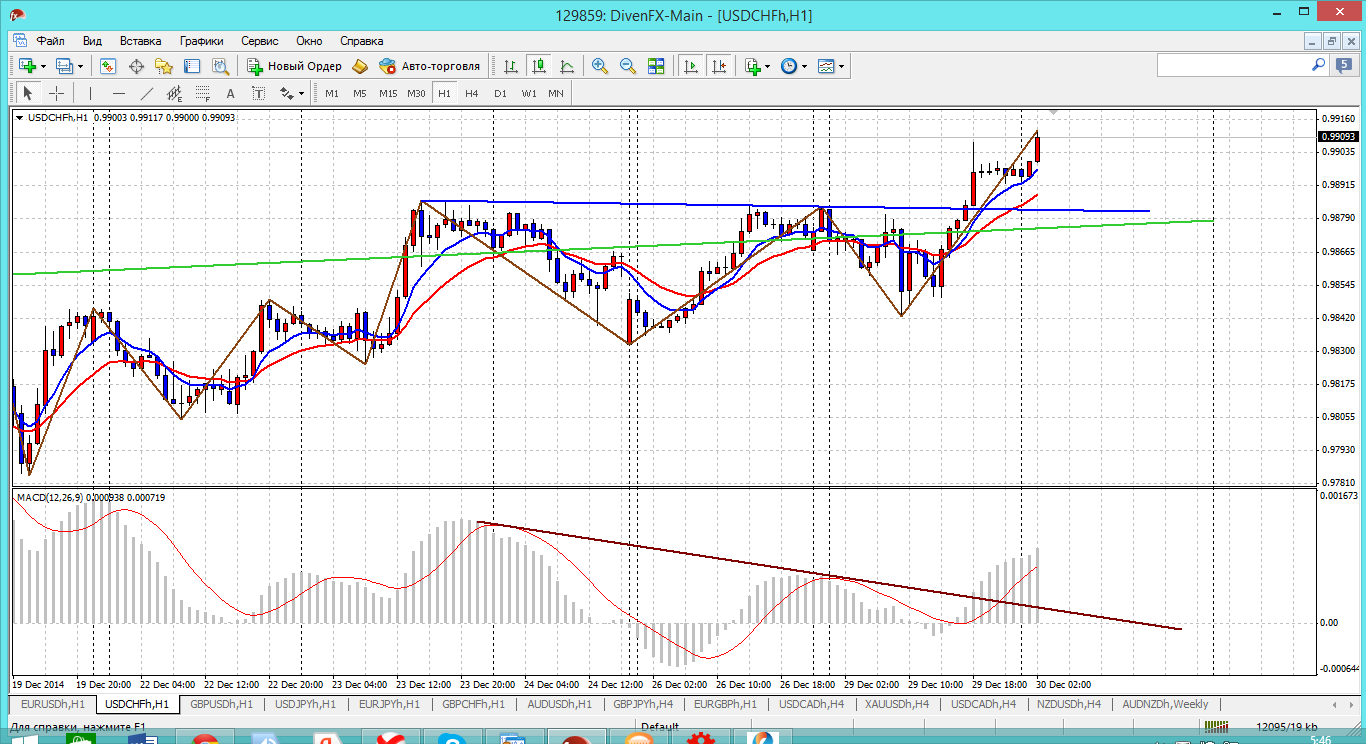Expand the Indicators list dropdown arrow

coord(767,66)
